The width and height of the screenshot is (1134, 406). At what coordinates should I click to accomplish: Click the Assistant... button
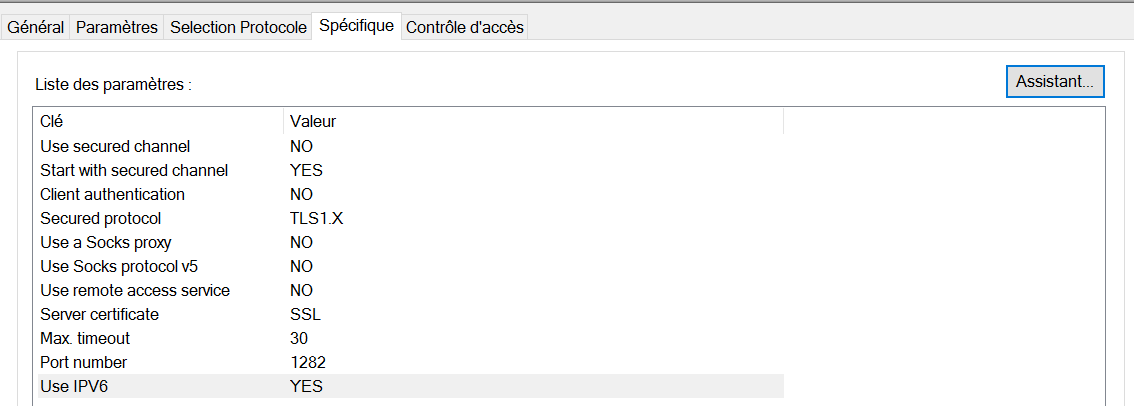click(x=1054, y=81)
